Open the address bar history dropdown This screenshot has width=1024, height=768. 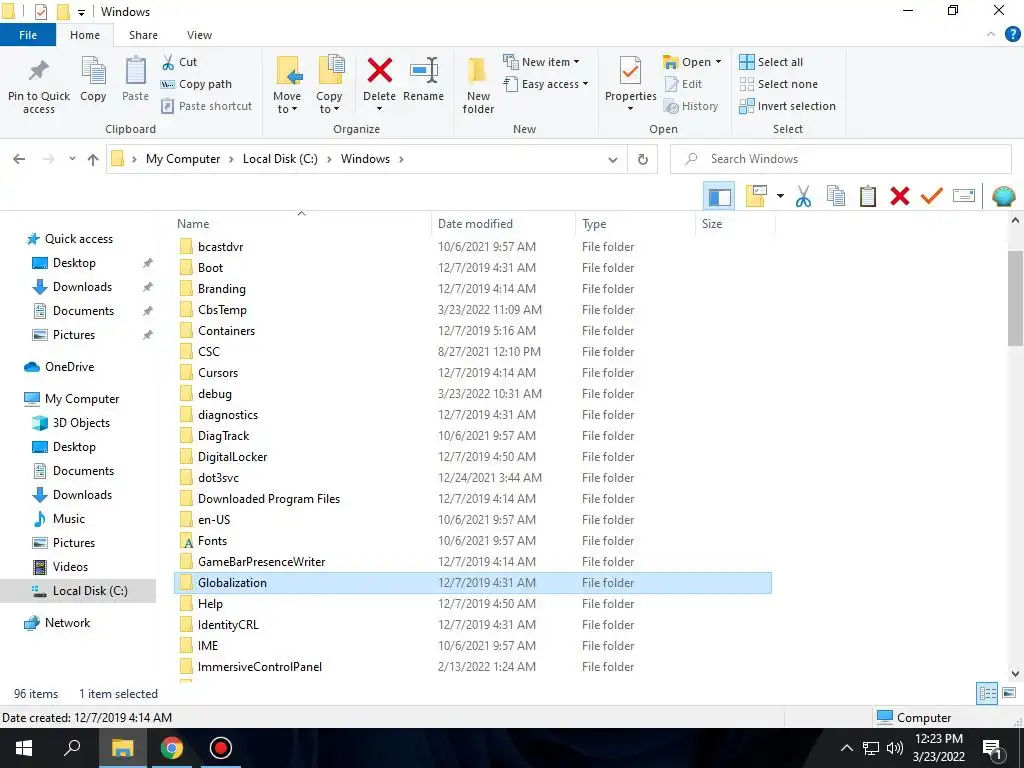pyautogui.click(x=613, y=159)
